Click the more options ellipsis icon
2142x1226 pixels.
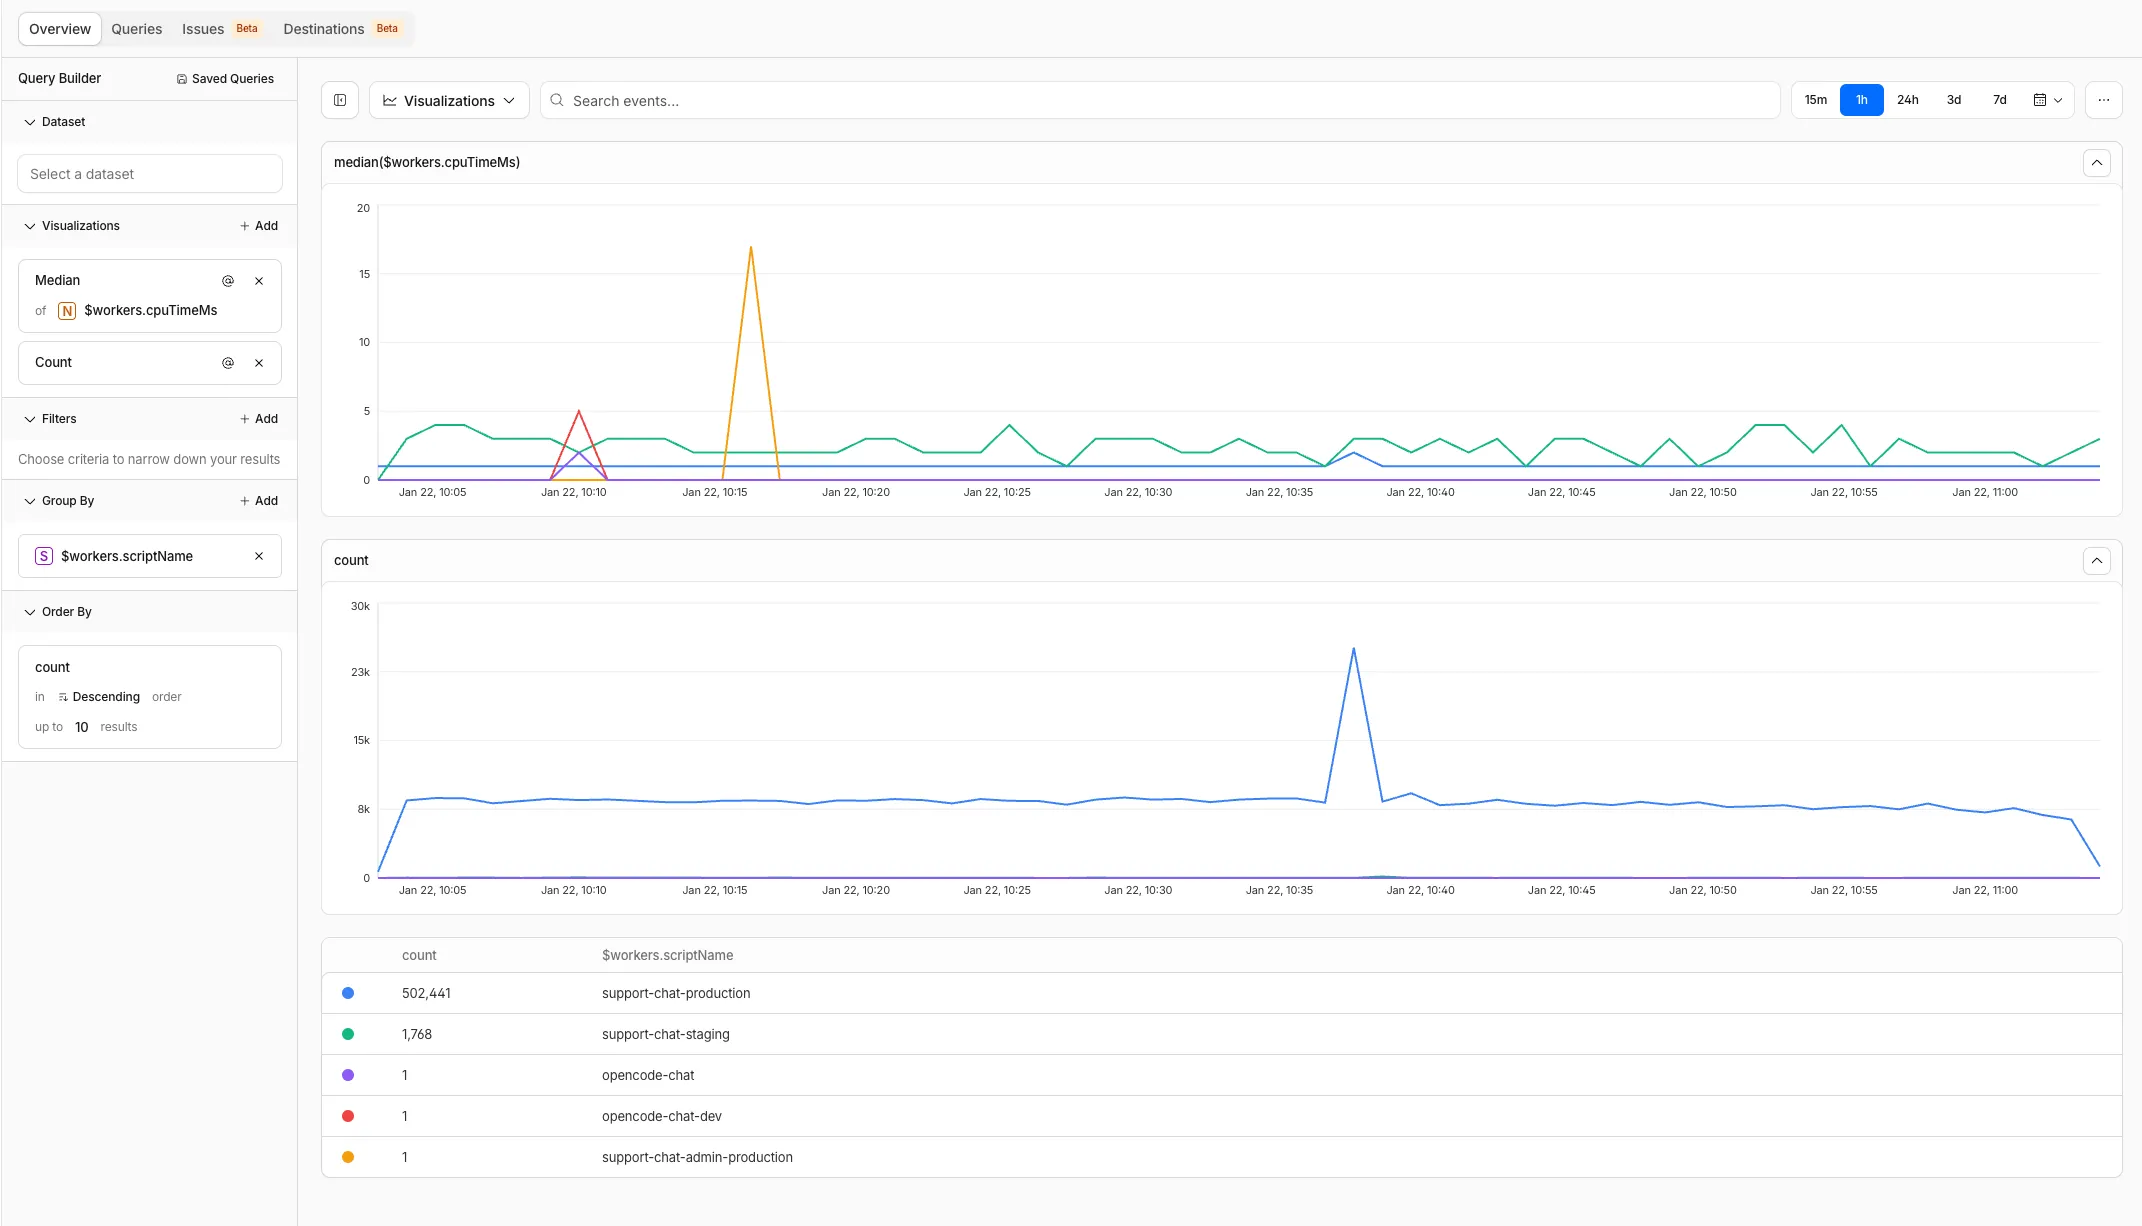2104,100
